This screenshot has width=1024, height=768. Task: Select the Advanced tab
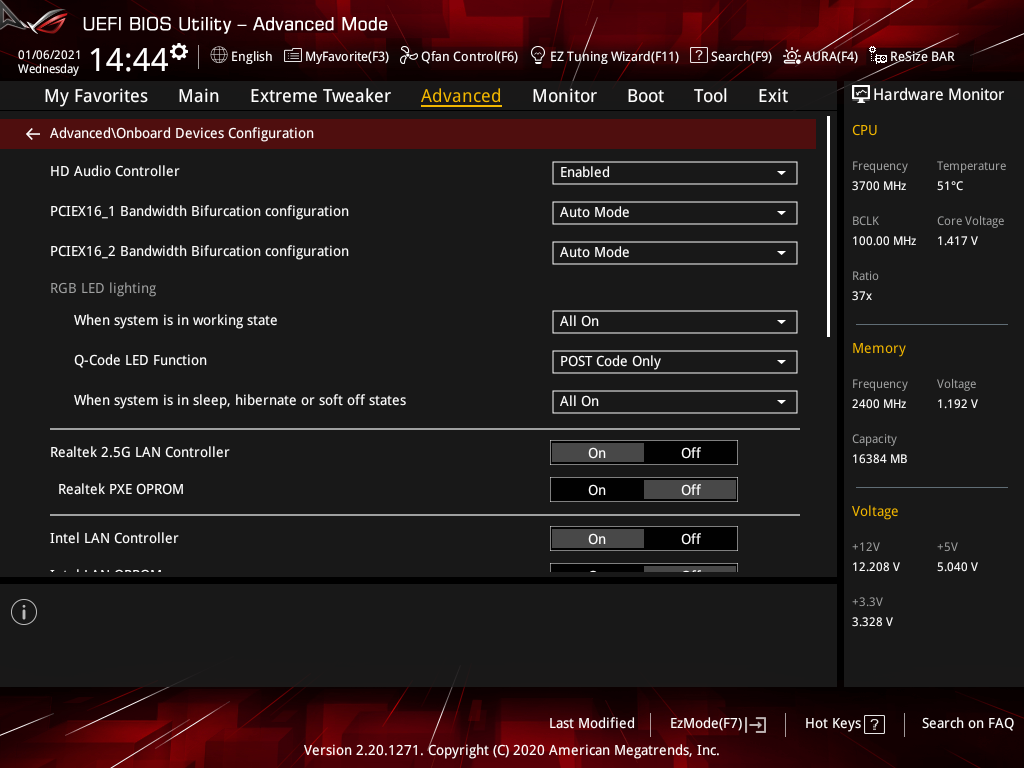461,96
